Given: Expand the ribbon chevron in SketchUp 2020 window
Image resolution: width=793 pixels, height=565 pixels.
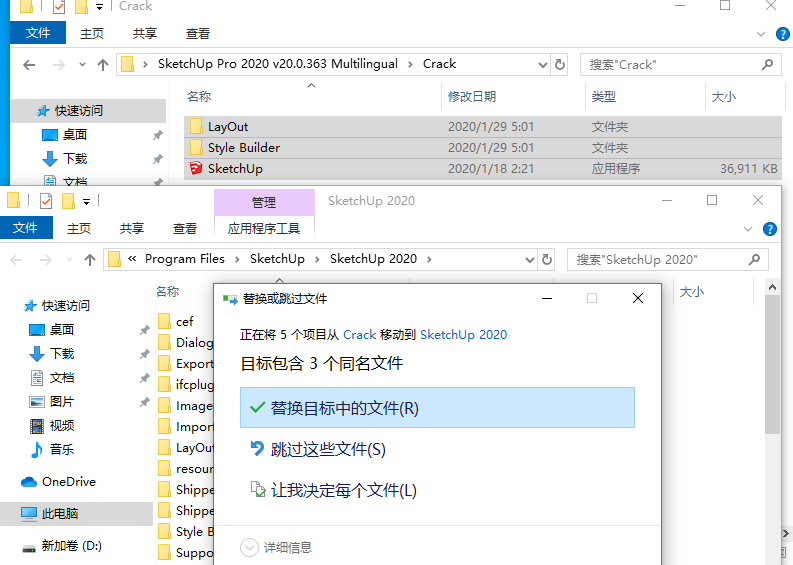Looking at the screenshot, I should (747, 229).
